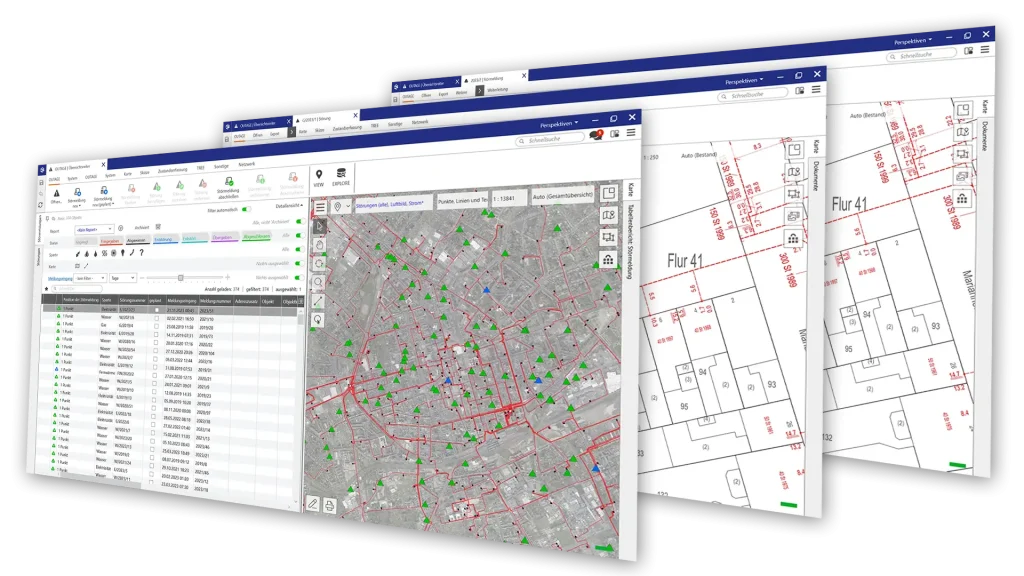Viewport: 1024px width, 576px height.
Task: Select the 'Störmeldung abschließen' ribbon icon
Action: (229, 190)
